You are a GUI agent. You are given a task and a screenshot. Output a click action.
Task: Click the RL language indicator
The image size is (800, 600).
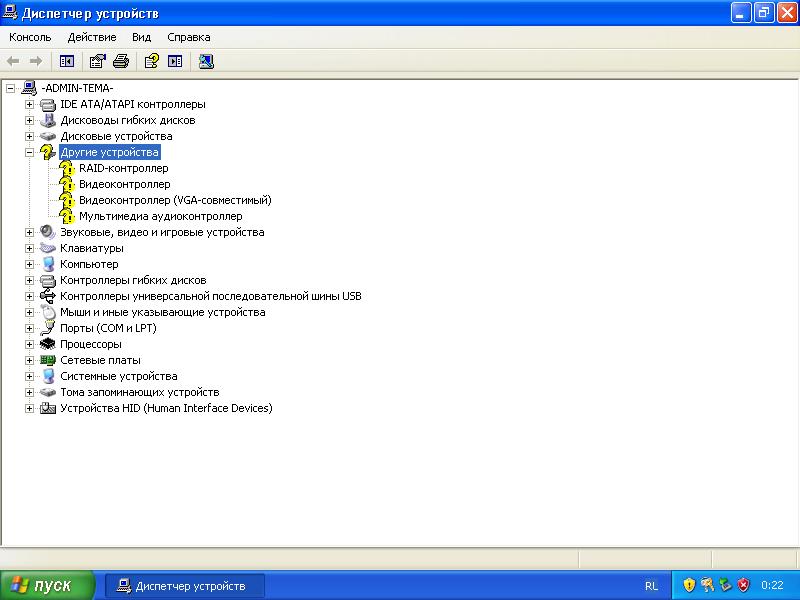click(651, 586)
